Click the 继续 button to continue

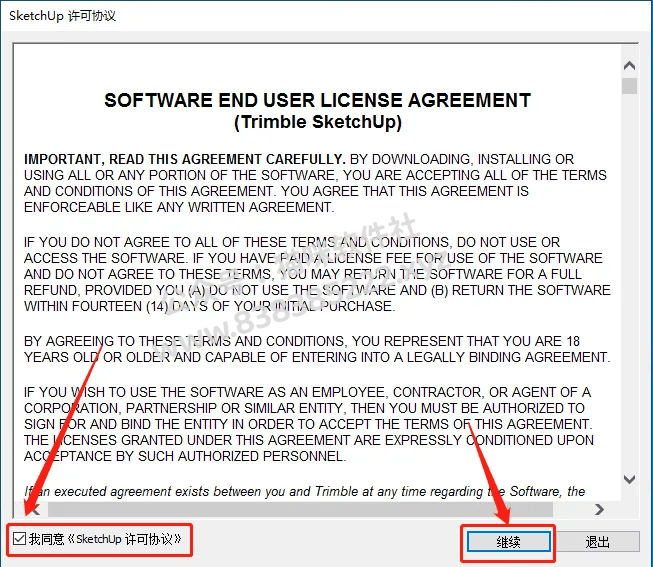(x=508, y=542)
